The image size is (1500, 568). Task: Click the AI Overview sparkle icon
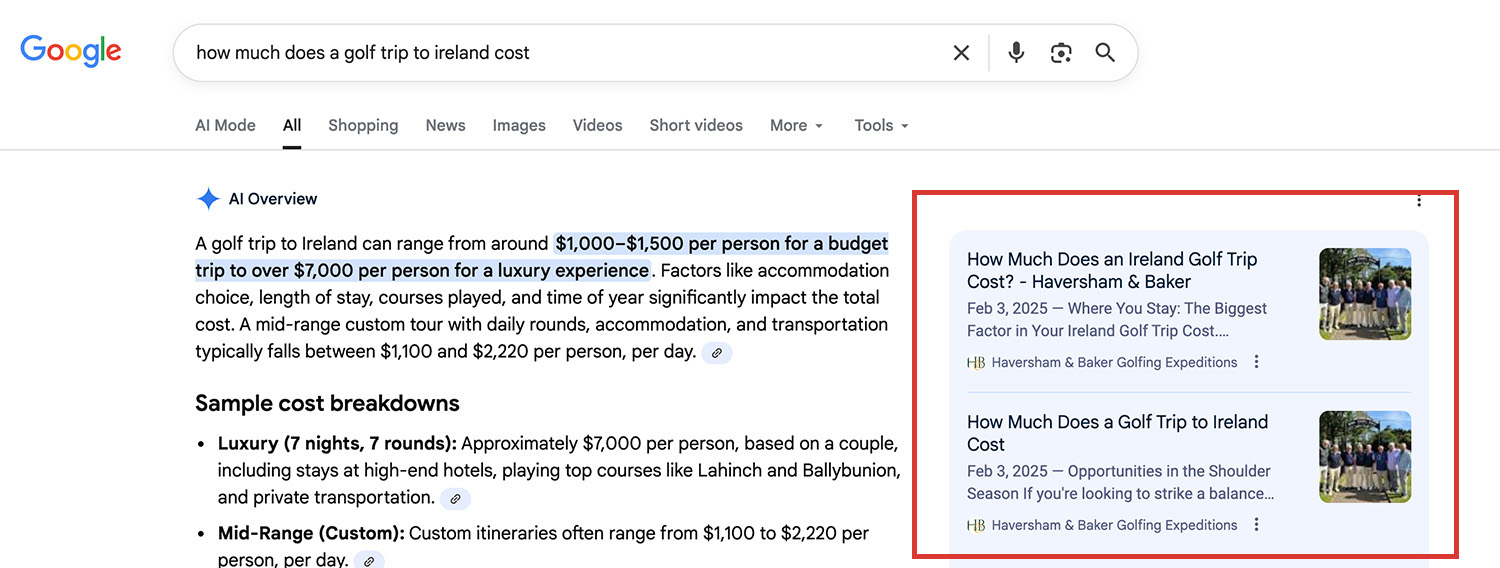(x=208, y=199)
